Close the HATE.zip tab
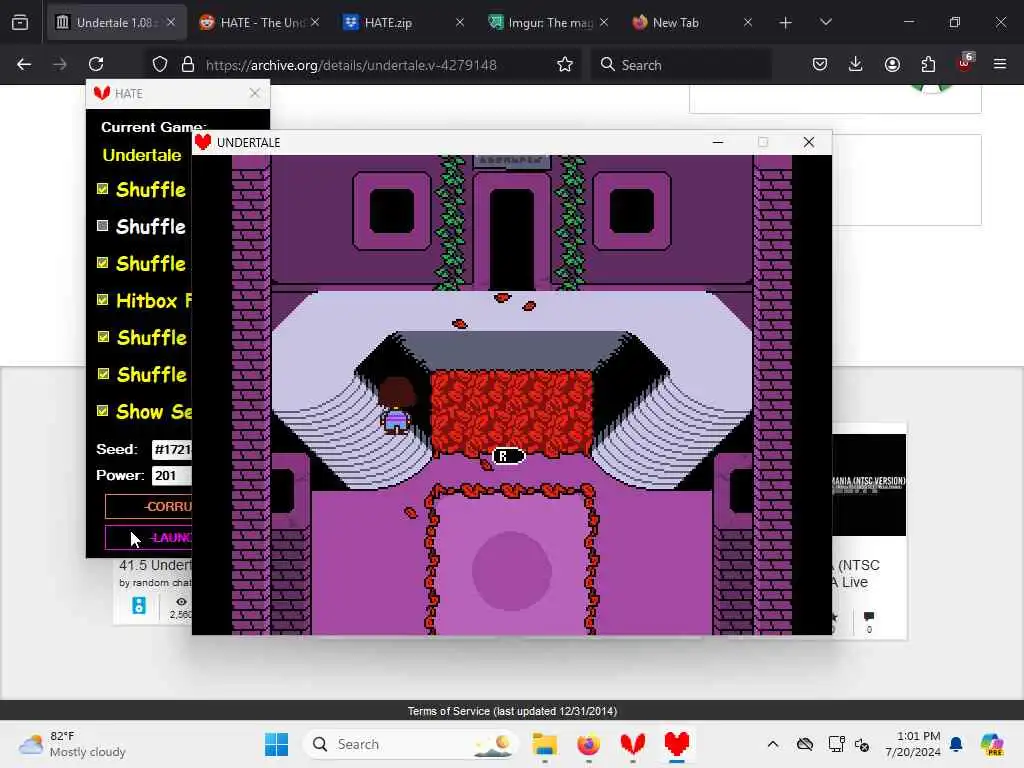The image size is (1024, 768). pos(460,22)
